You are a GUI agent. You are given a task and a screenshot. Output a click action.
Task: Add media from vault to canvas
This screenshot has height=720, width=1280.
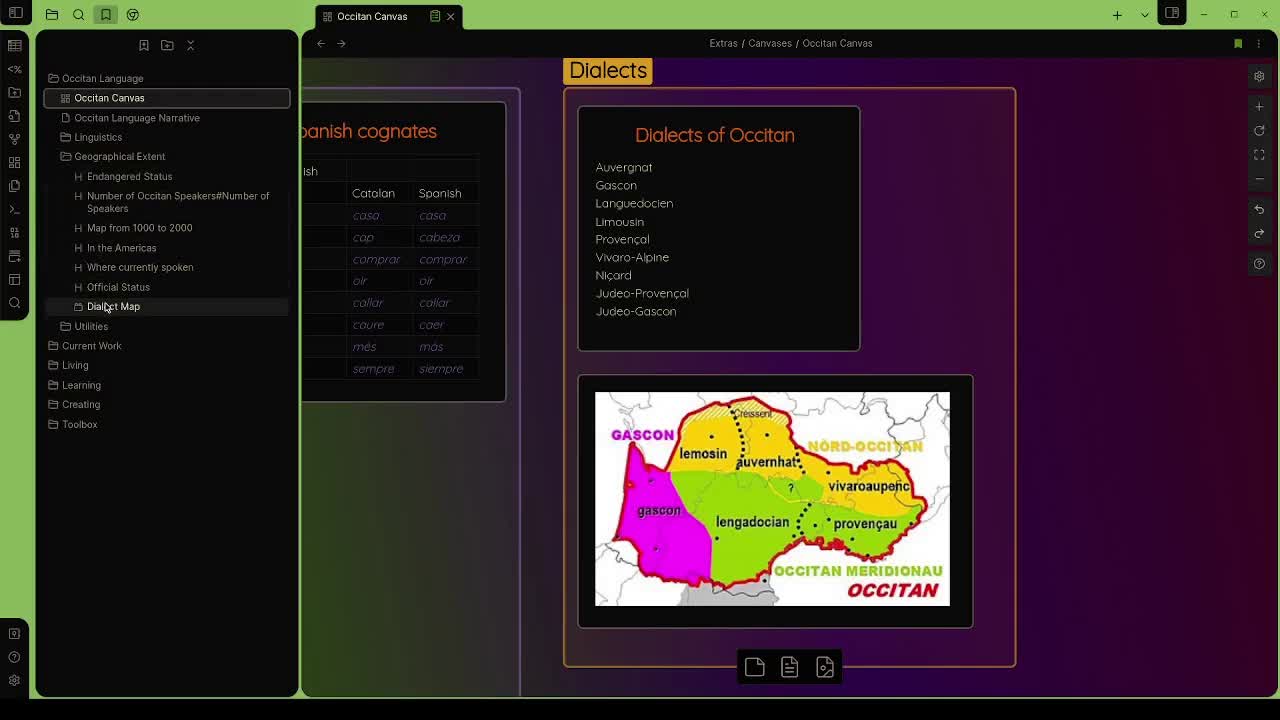825,668
